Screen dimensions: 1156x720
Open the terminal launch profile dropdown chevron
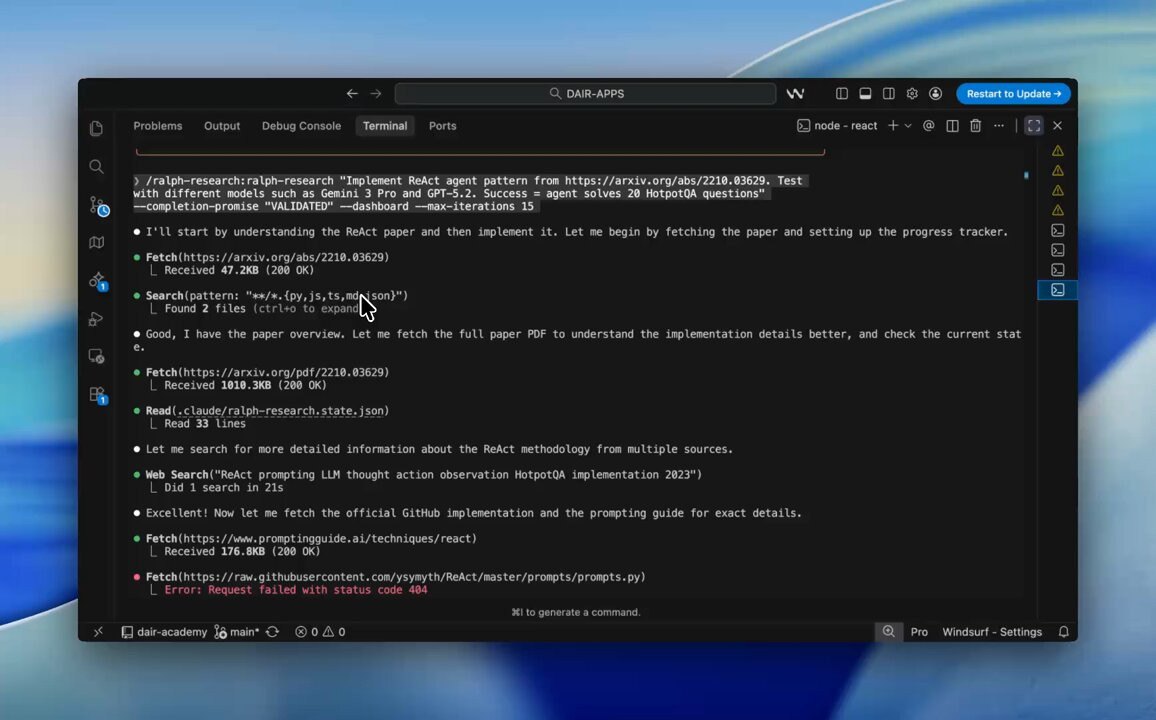click(908, 126)
